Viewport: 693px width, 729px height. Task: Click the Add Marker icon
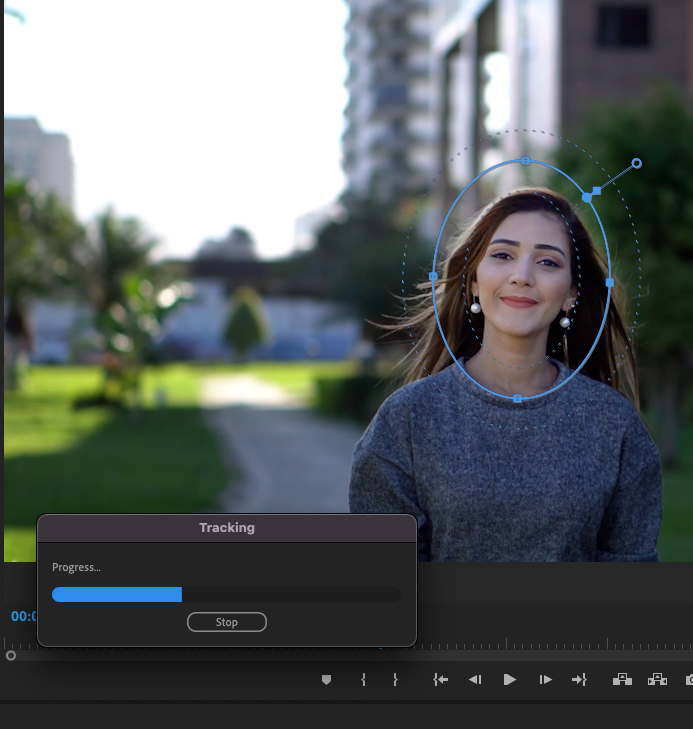point(326,680)
